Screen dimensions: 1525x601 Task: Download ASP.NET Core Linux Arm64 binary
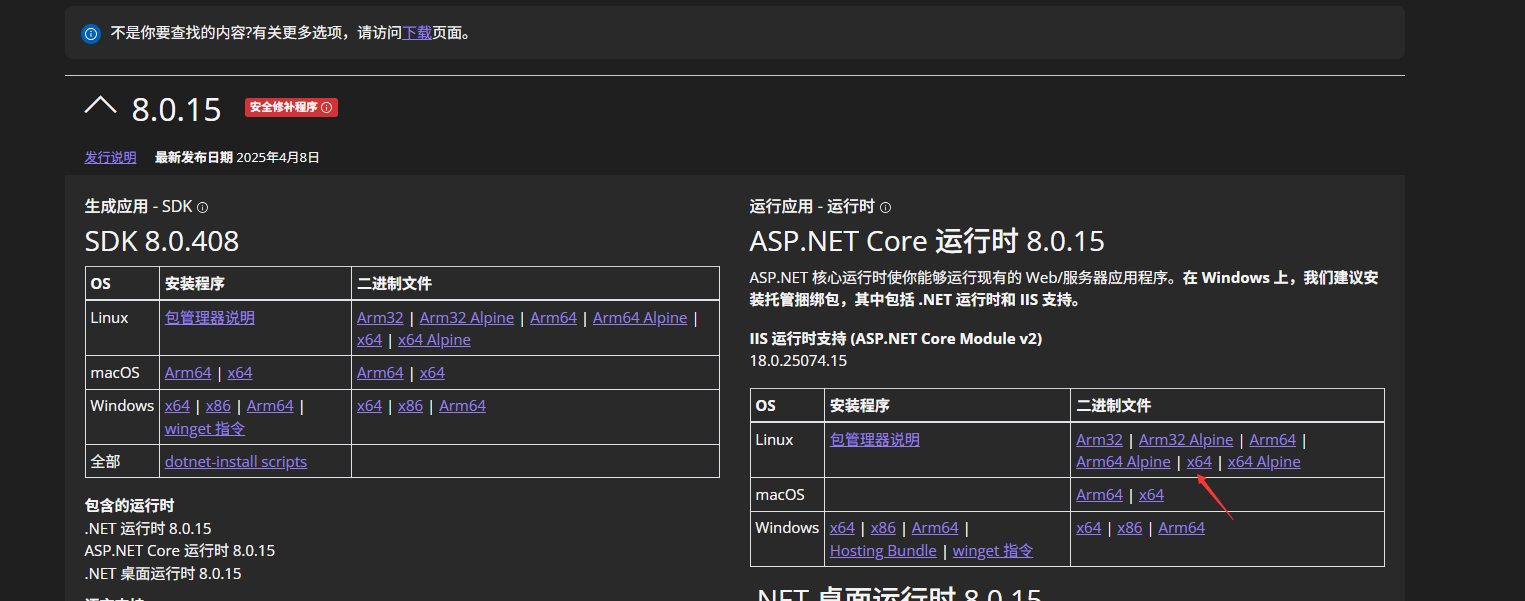coord(1272,439)
